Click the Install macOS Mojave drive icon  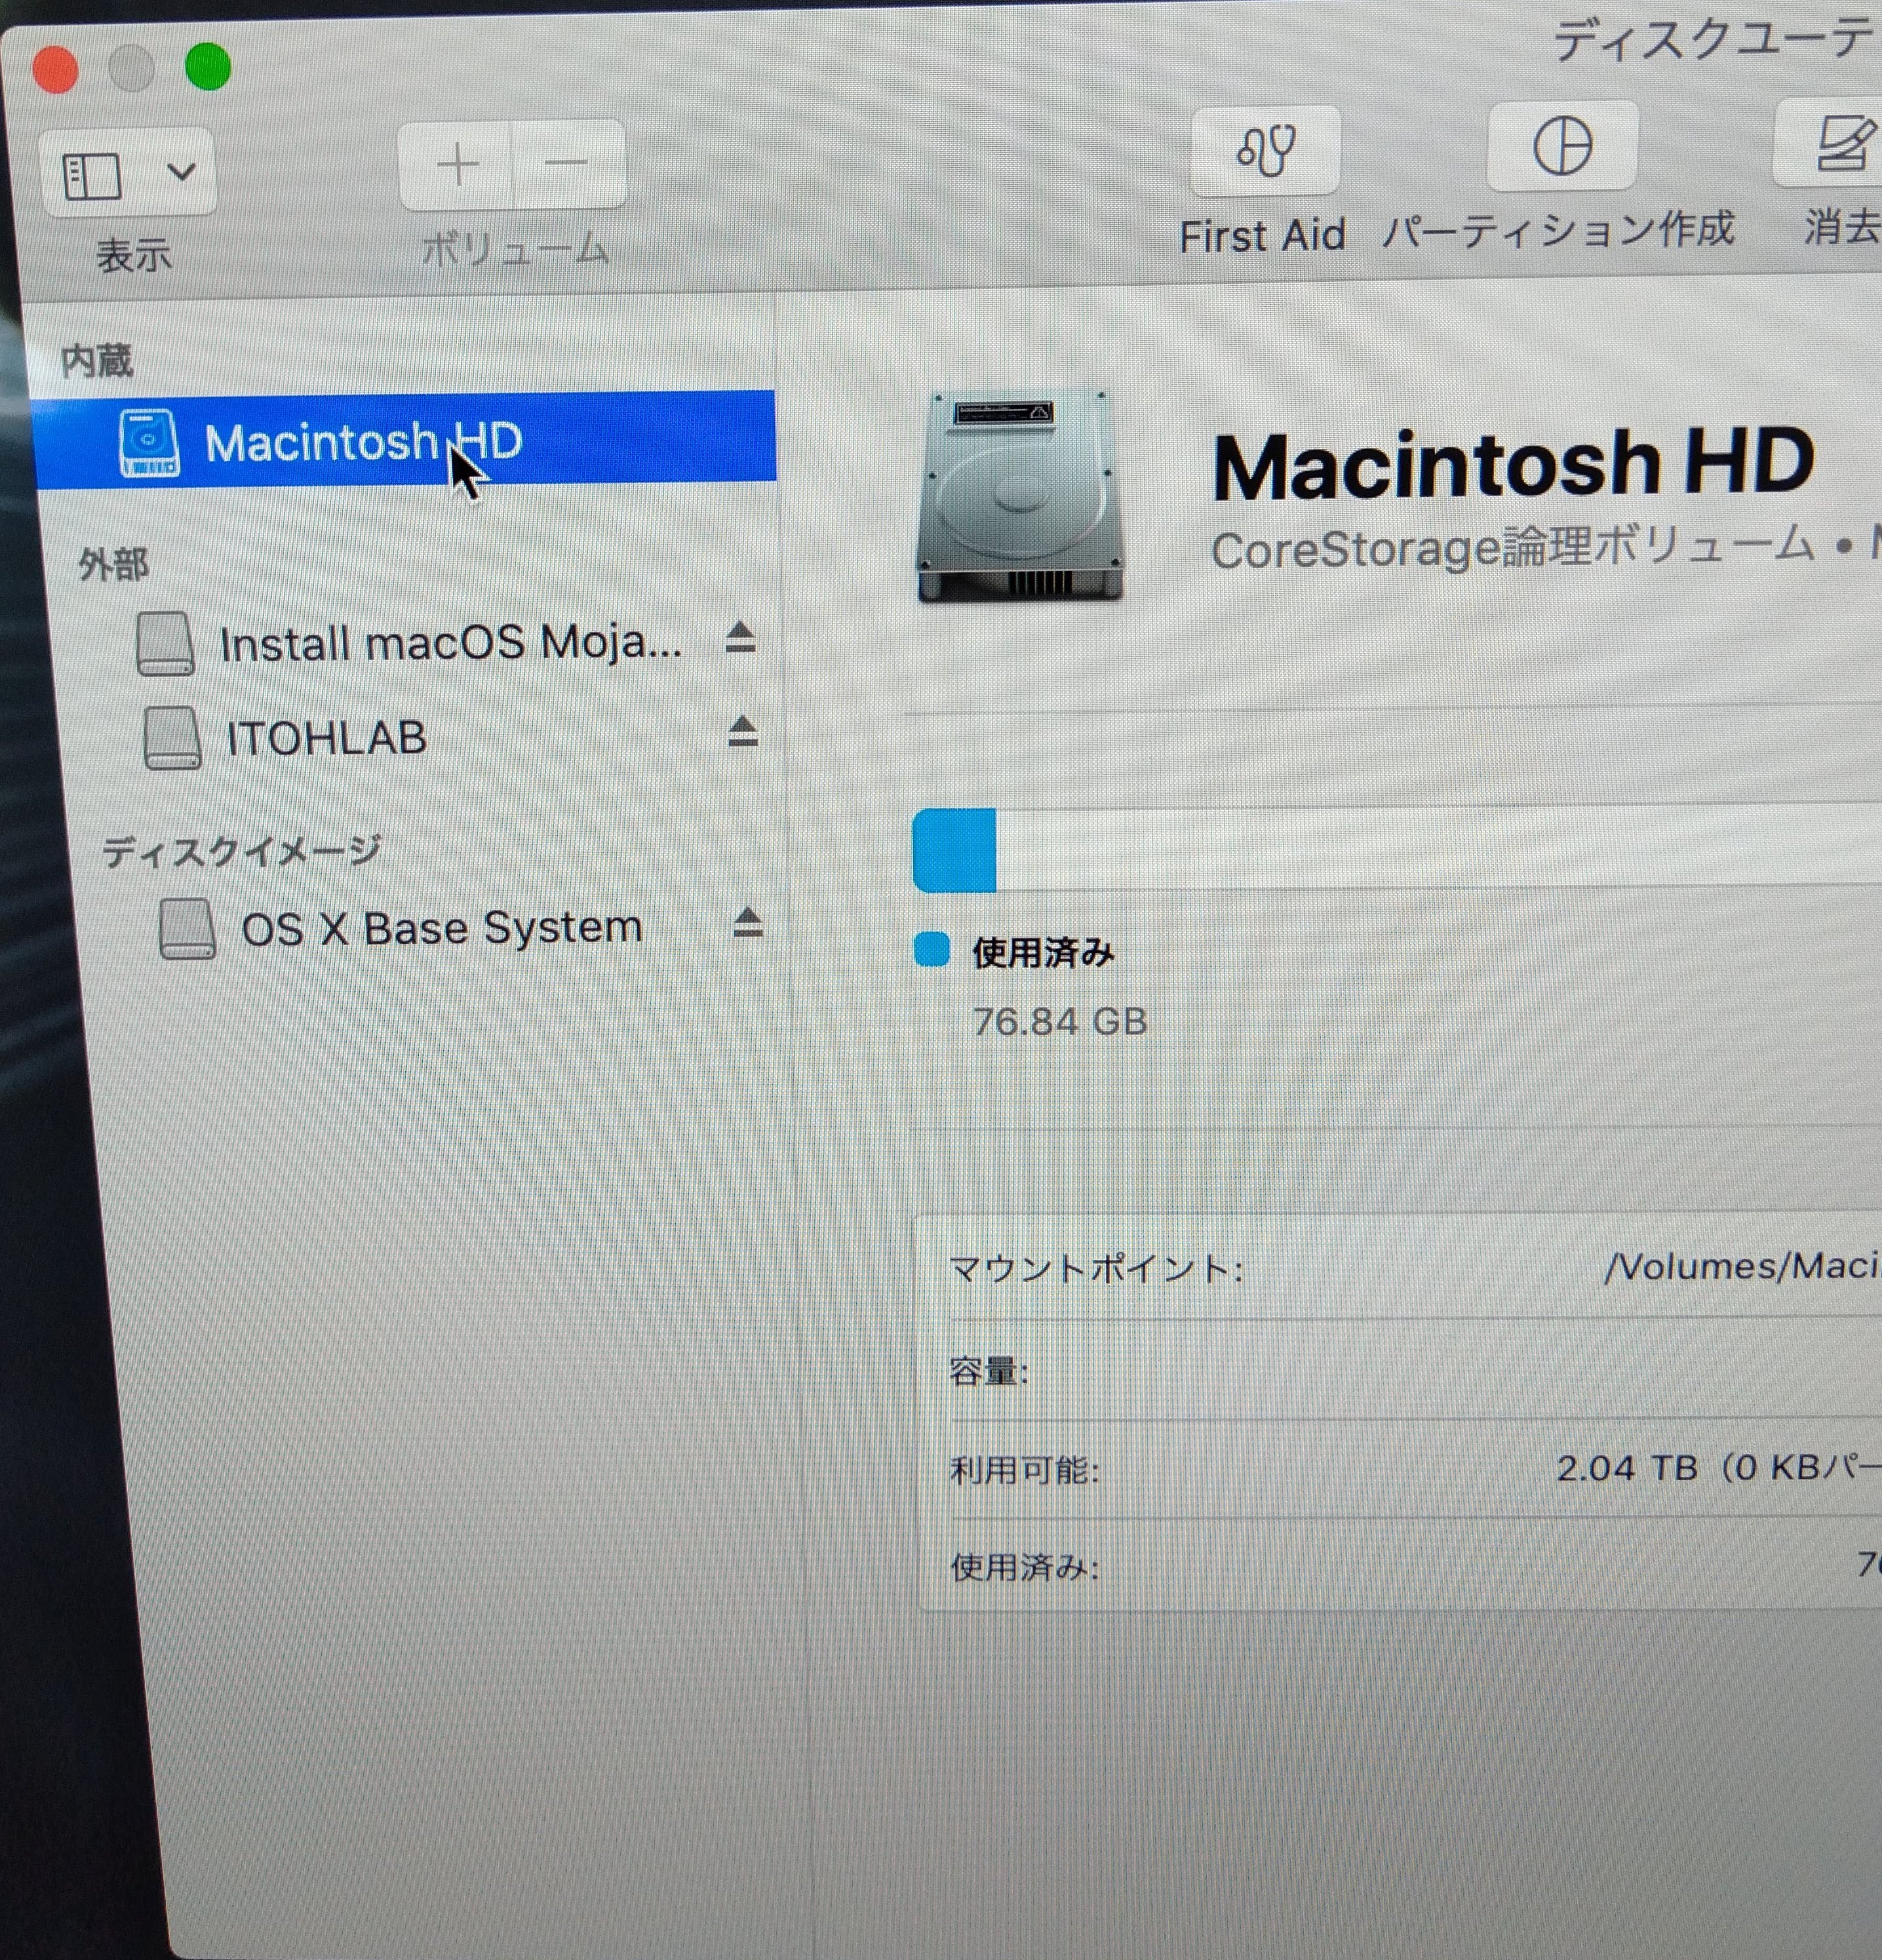tap(165, 644)
